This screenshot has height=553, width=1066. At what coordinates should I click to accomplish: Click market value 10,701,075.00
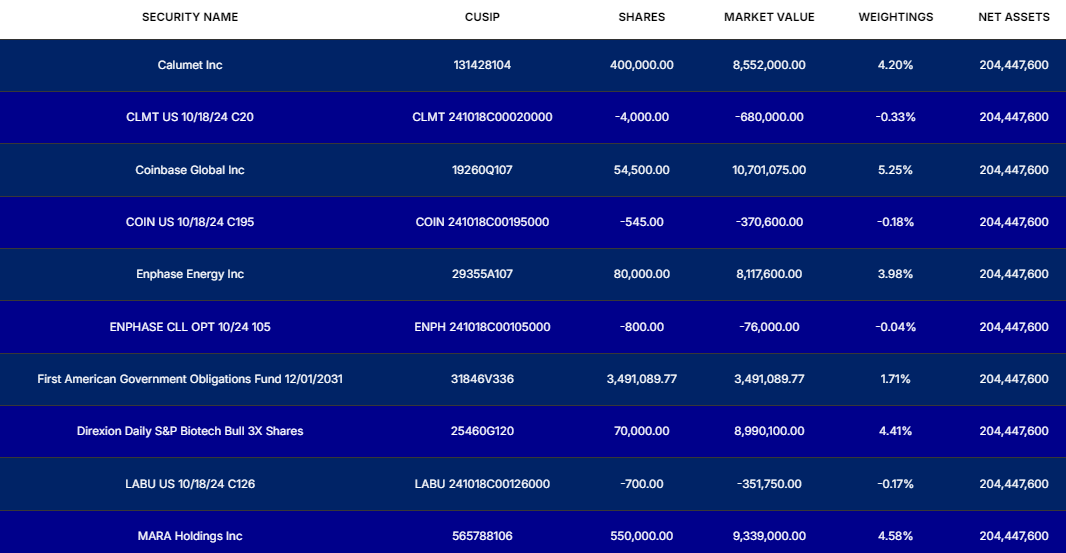[x=769, y=170]
